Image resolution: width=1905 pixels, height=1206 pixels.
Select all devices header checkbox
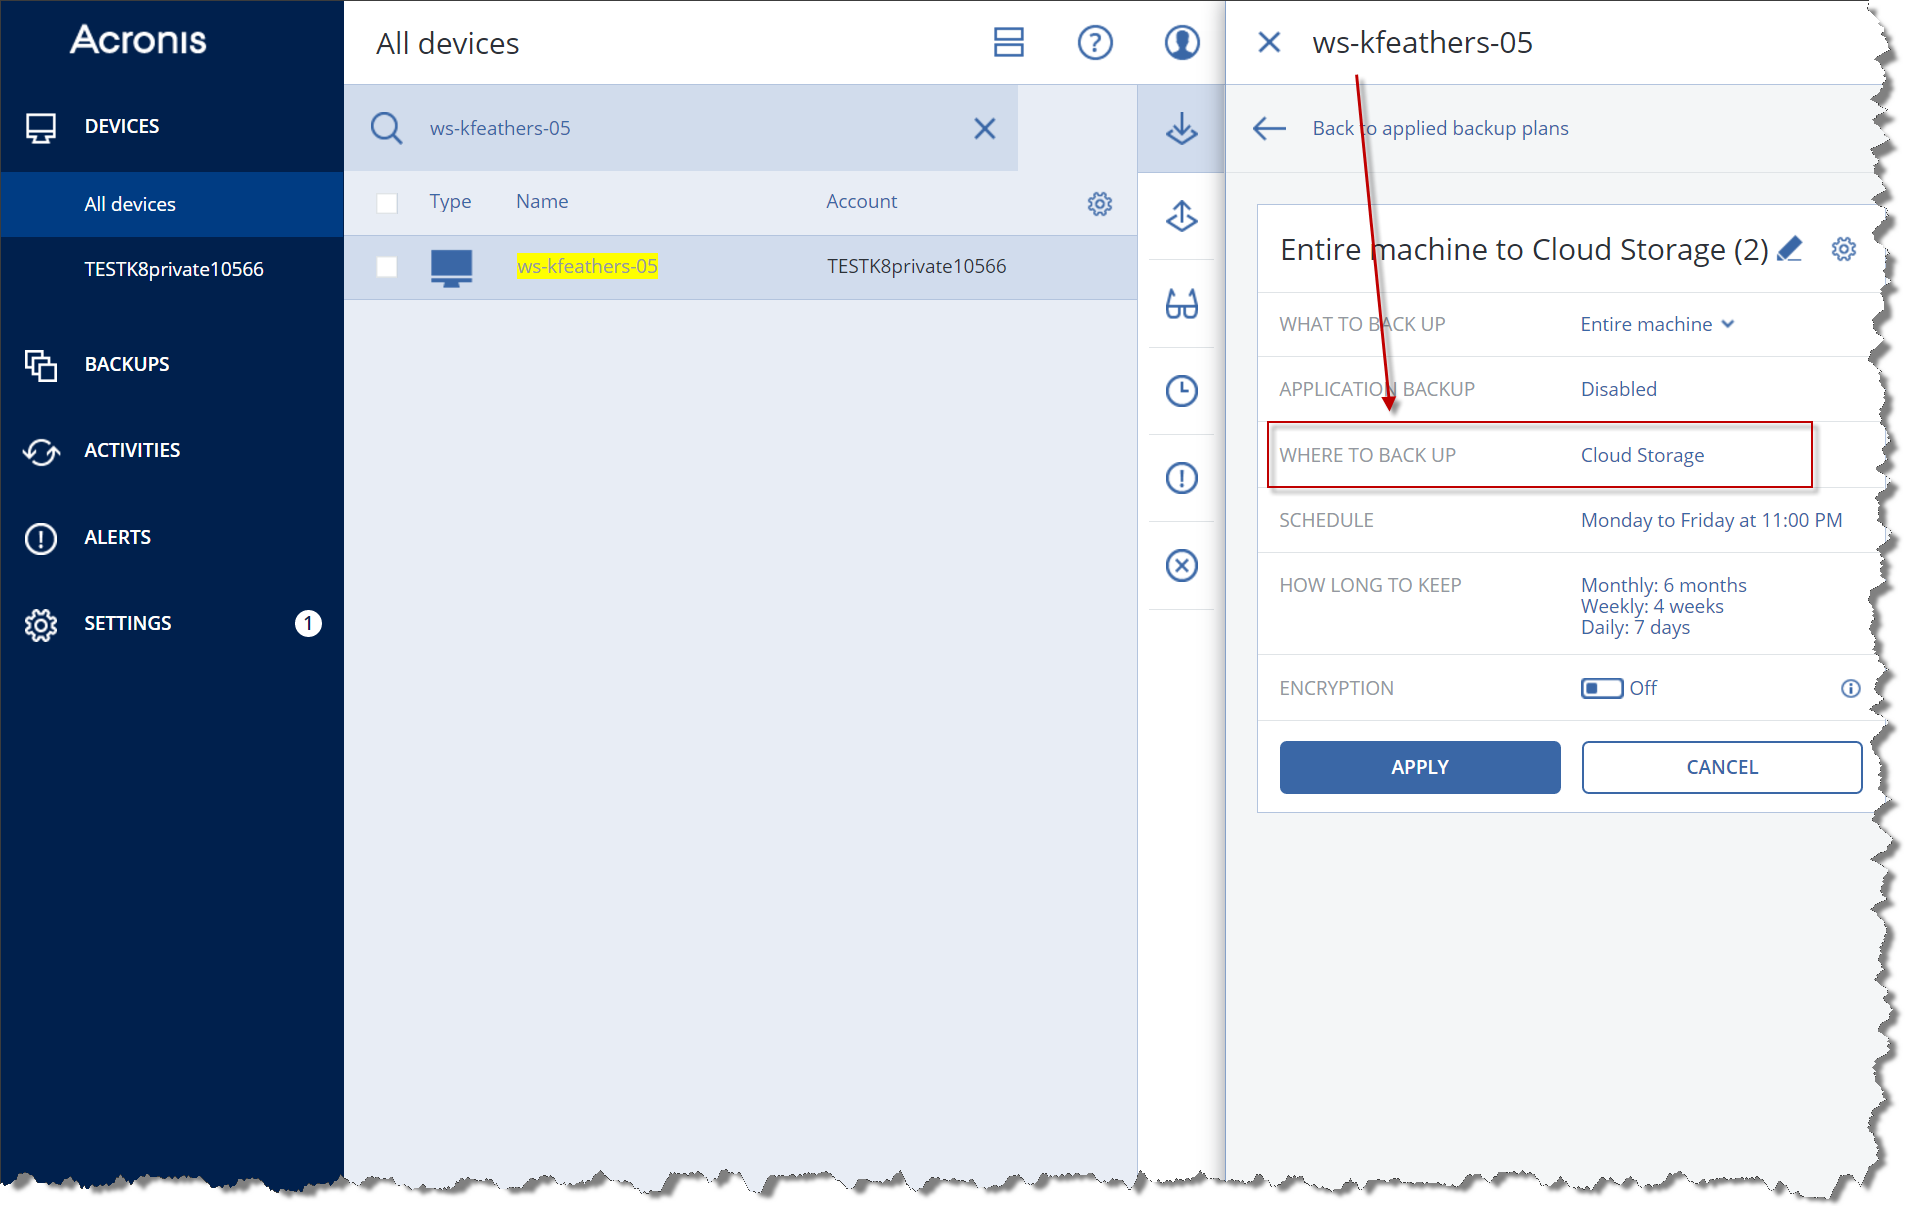(386, 203)
